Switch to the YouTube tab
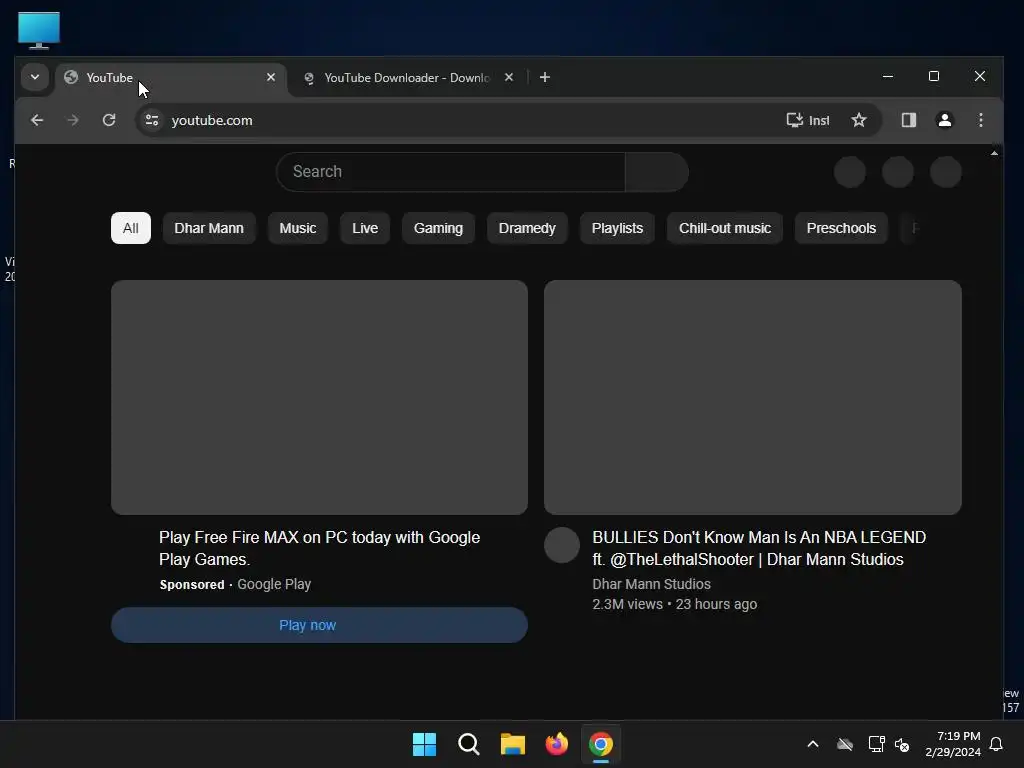The image size is (1024, 768). 171,78
